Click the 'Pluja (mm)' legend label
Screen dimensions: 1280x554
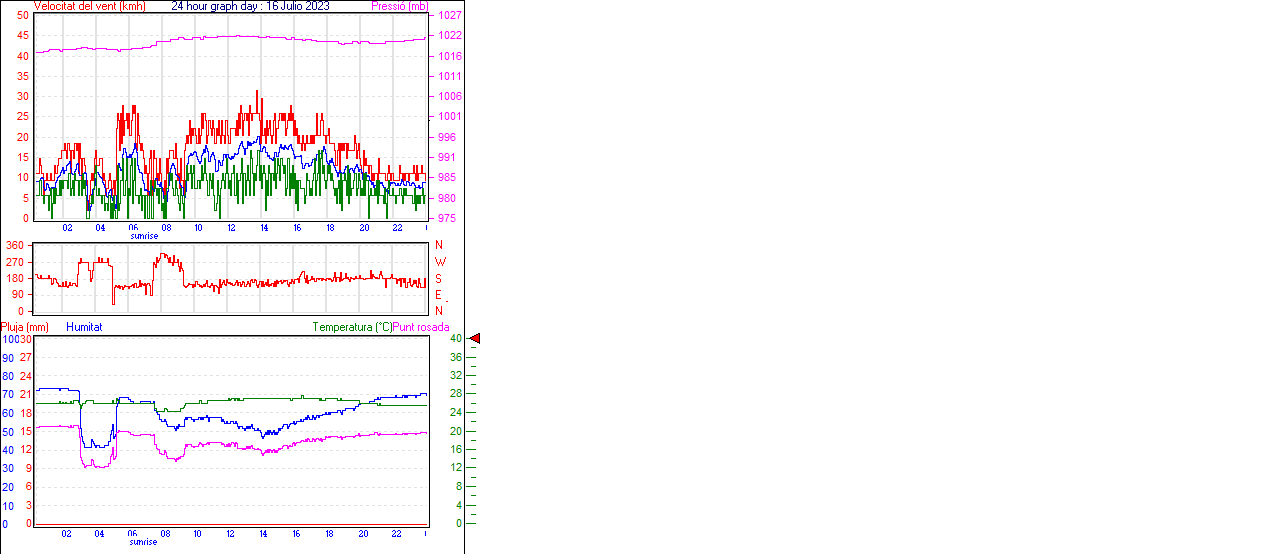point(25,327)
